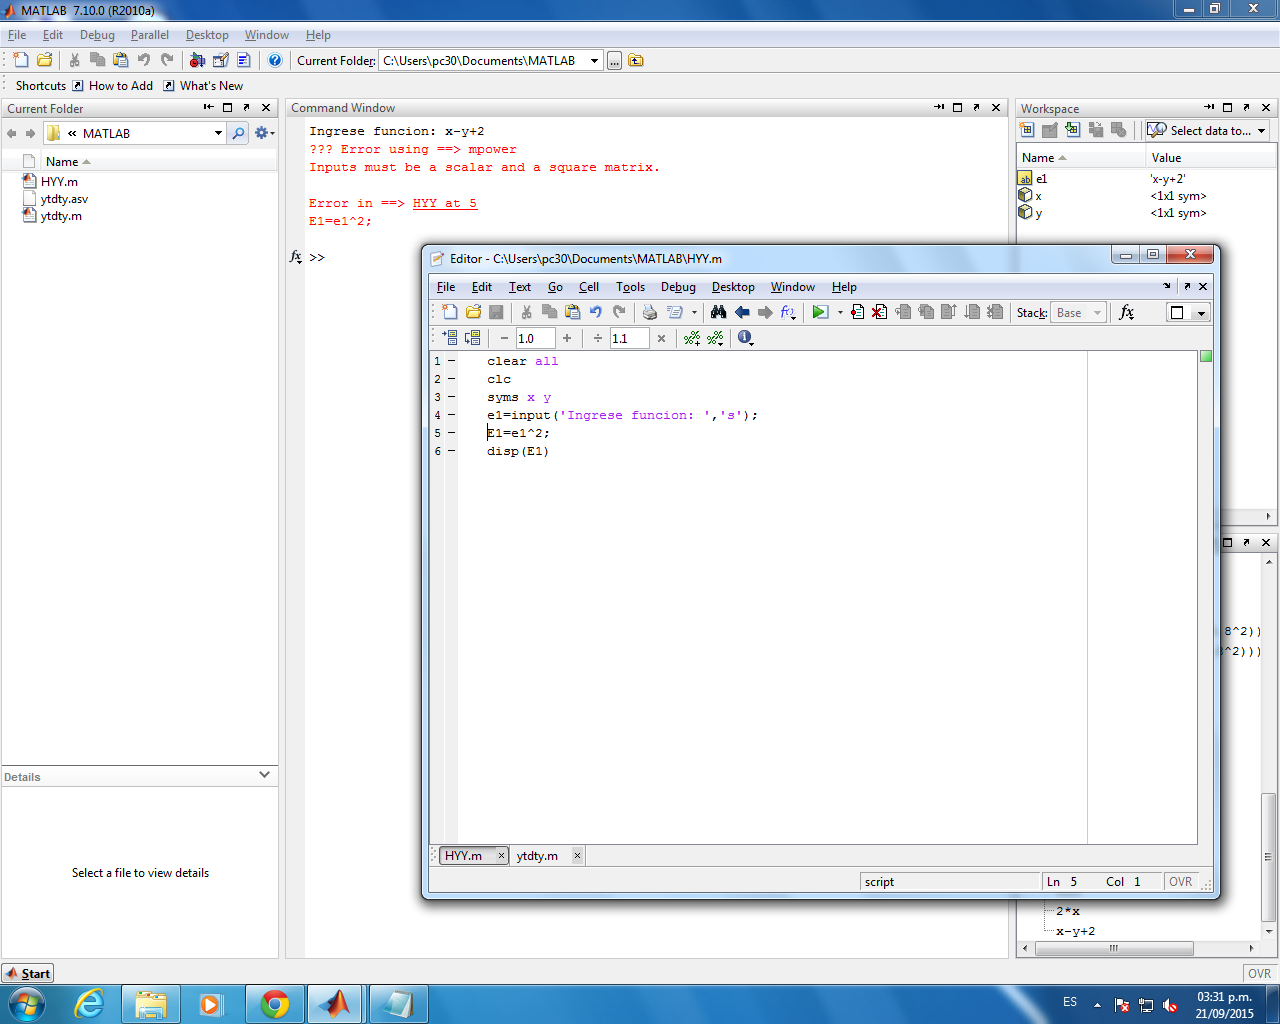Select HYY.m in Current Folder list
This screenshot has width=1280, height=1024.
pyautogui.click(x=59, y=182)
